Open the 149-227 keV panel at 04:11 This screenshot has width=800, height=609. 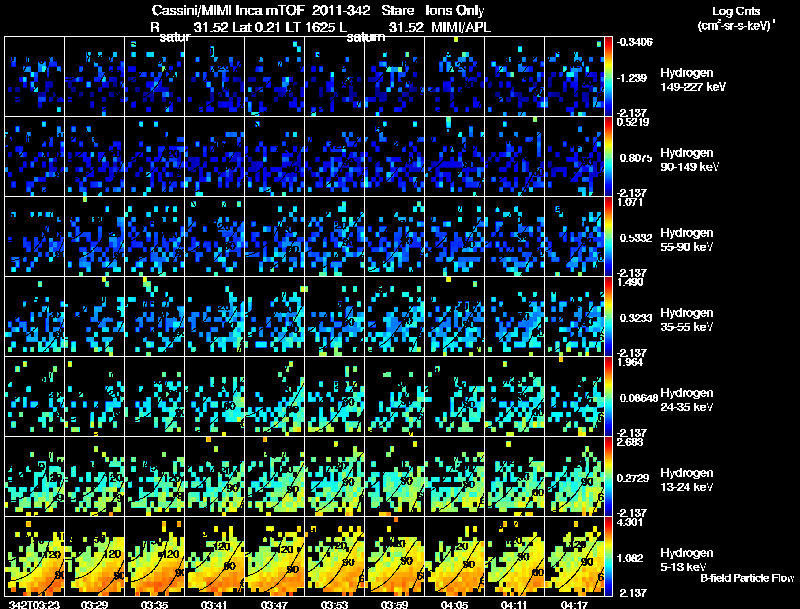514,77
